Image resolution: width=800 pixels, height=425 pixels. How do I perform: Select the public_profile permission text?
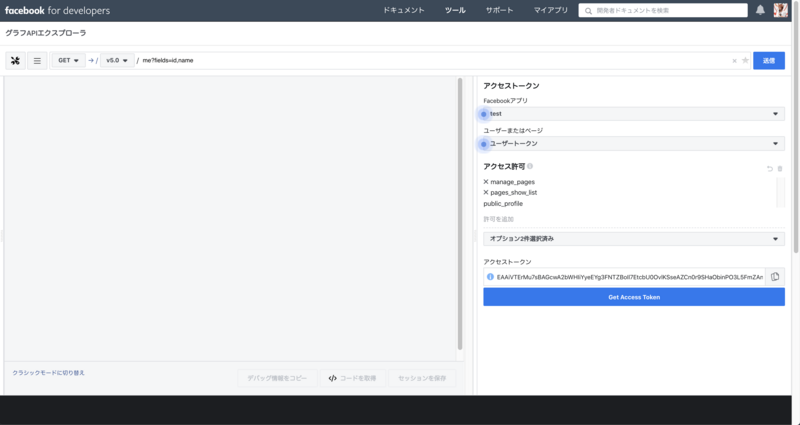[x=503, y=204]
